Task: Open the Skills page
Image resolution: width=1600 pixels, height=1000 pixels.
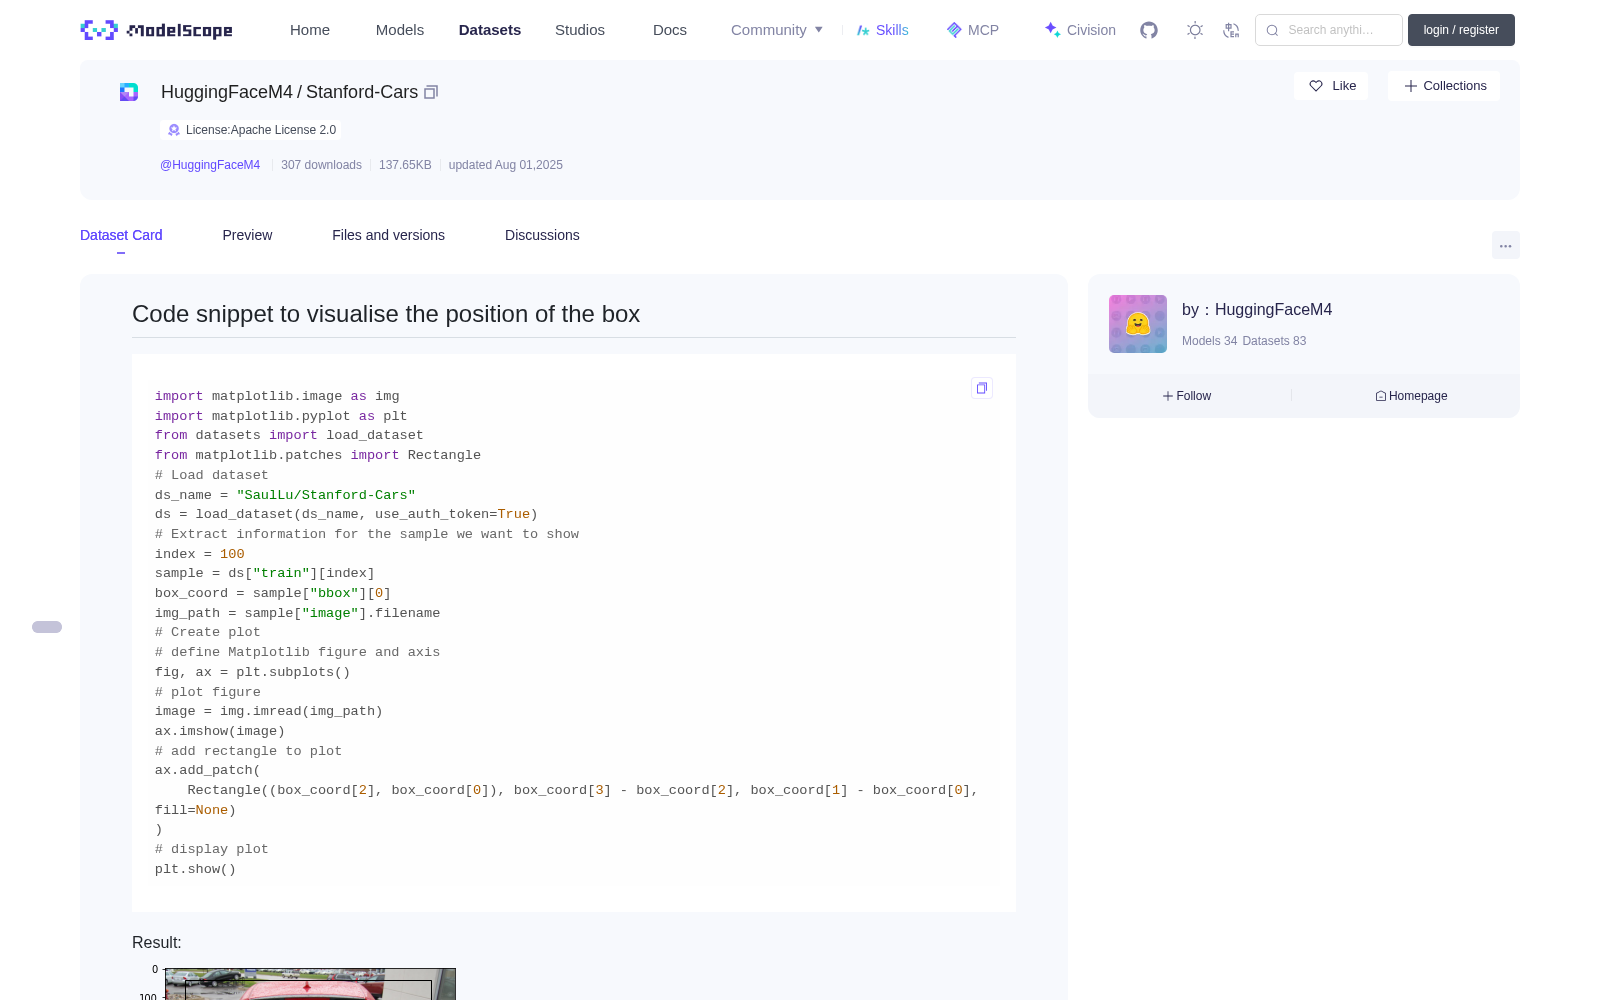Action: tap(882, 30)
